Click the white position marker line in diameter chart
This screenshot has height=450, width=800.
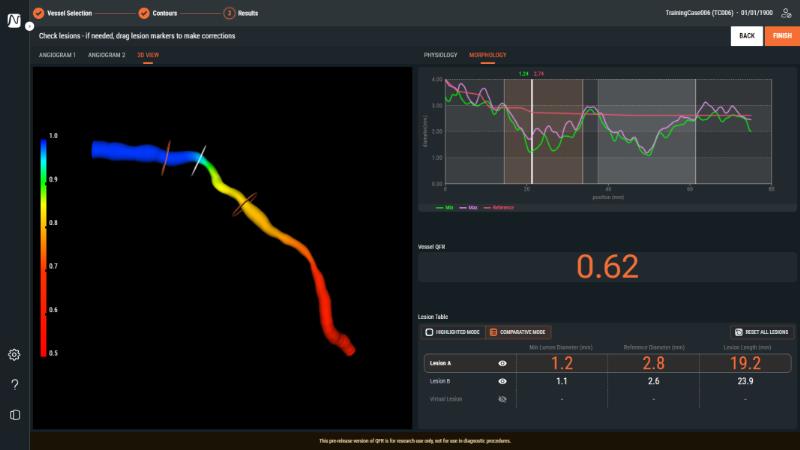(x=532, y=130)
